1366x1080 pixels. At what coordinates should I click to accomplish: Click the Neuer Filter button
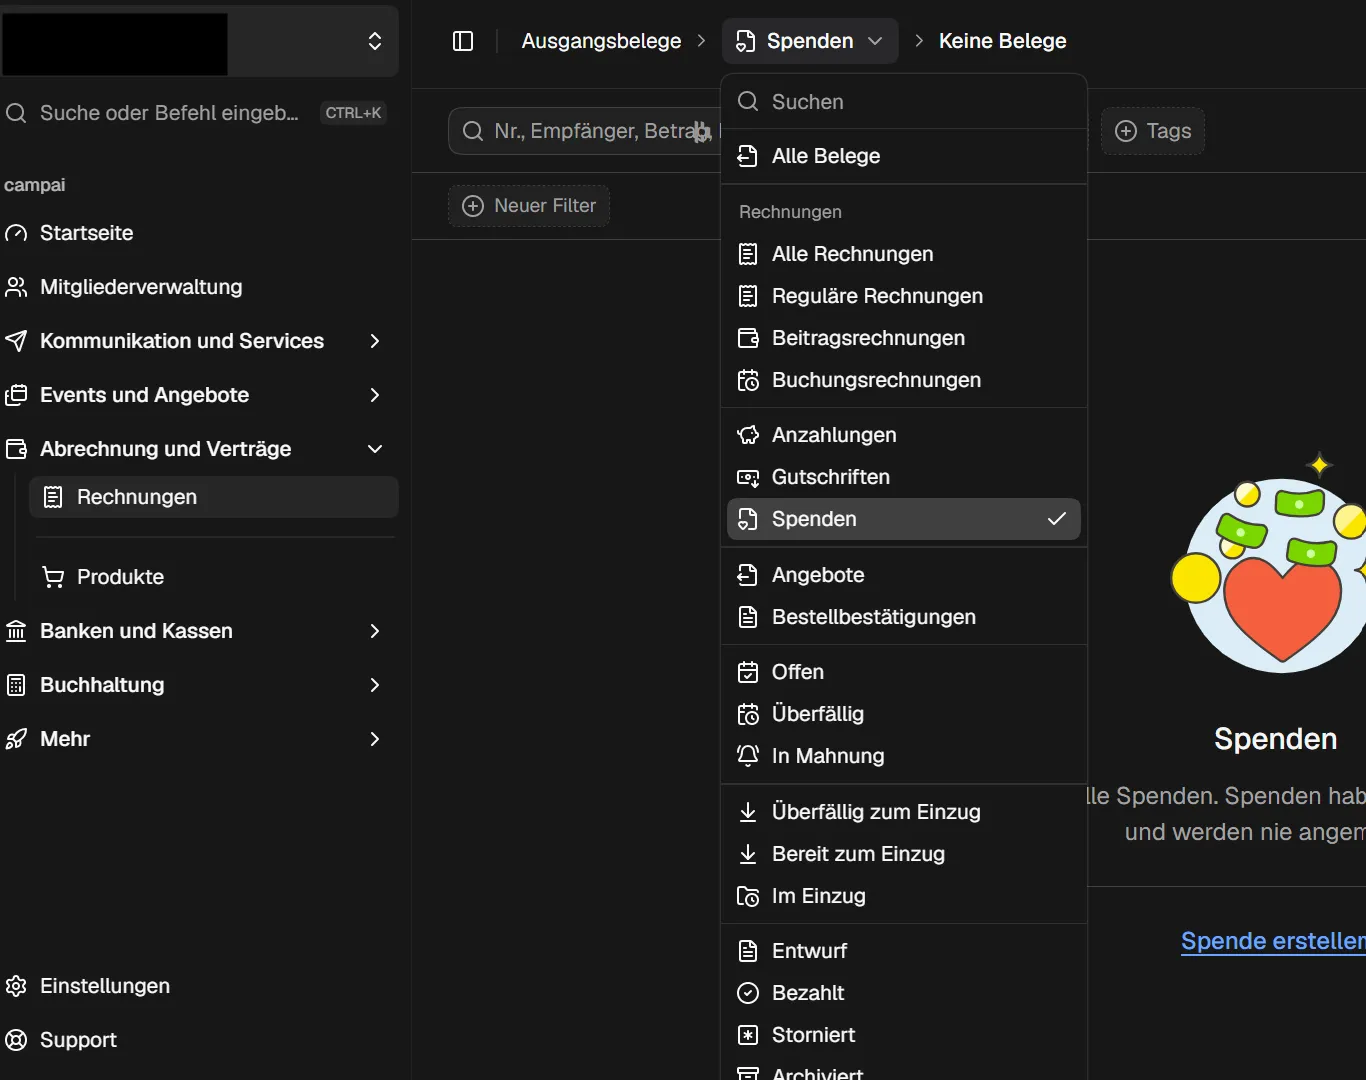pyautogui.click(x=529, y=206)
